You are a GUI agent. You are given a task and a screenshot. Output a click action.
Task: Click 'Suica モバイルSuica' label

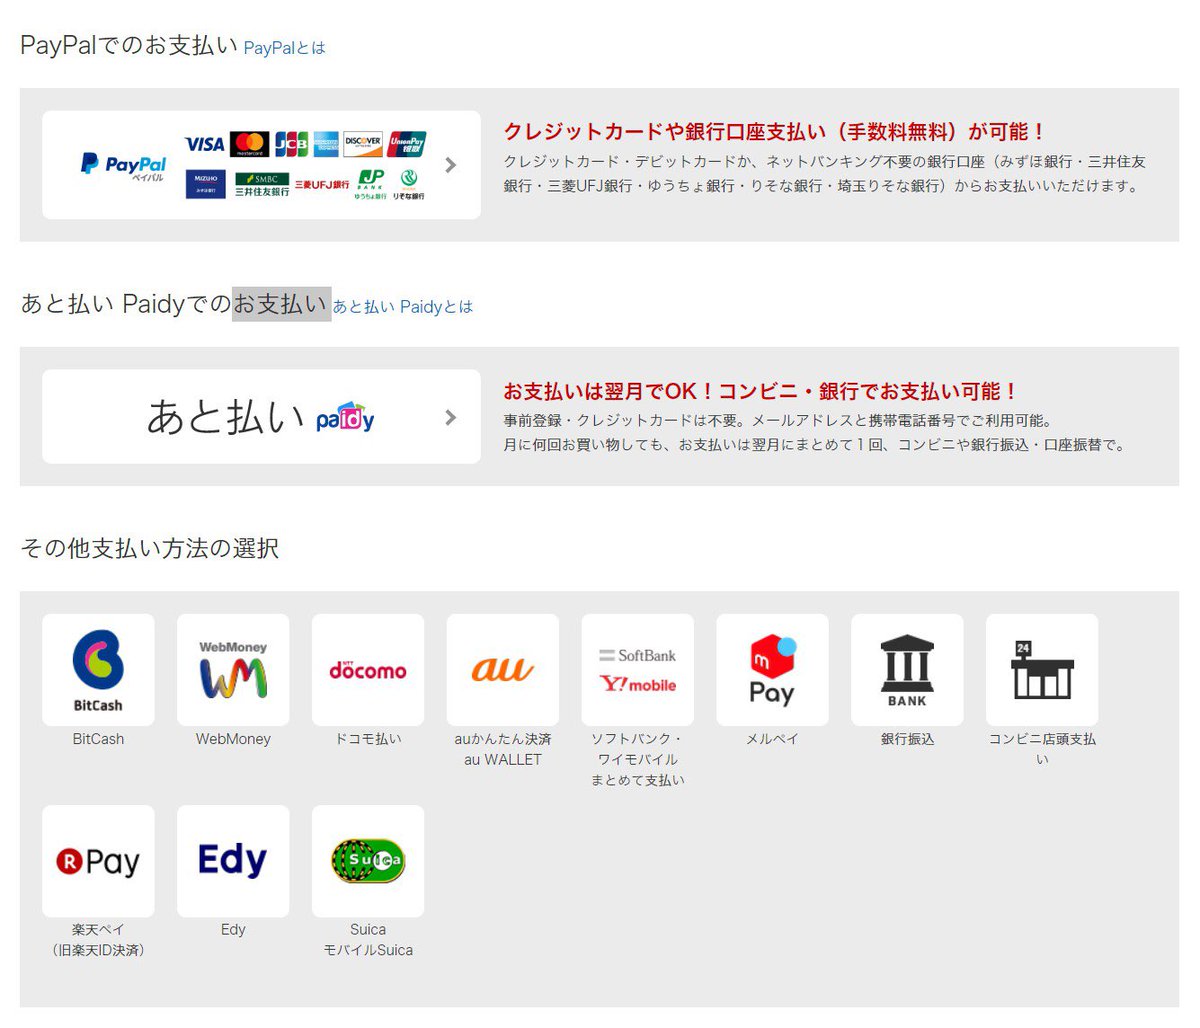[x=368, y=940]
